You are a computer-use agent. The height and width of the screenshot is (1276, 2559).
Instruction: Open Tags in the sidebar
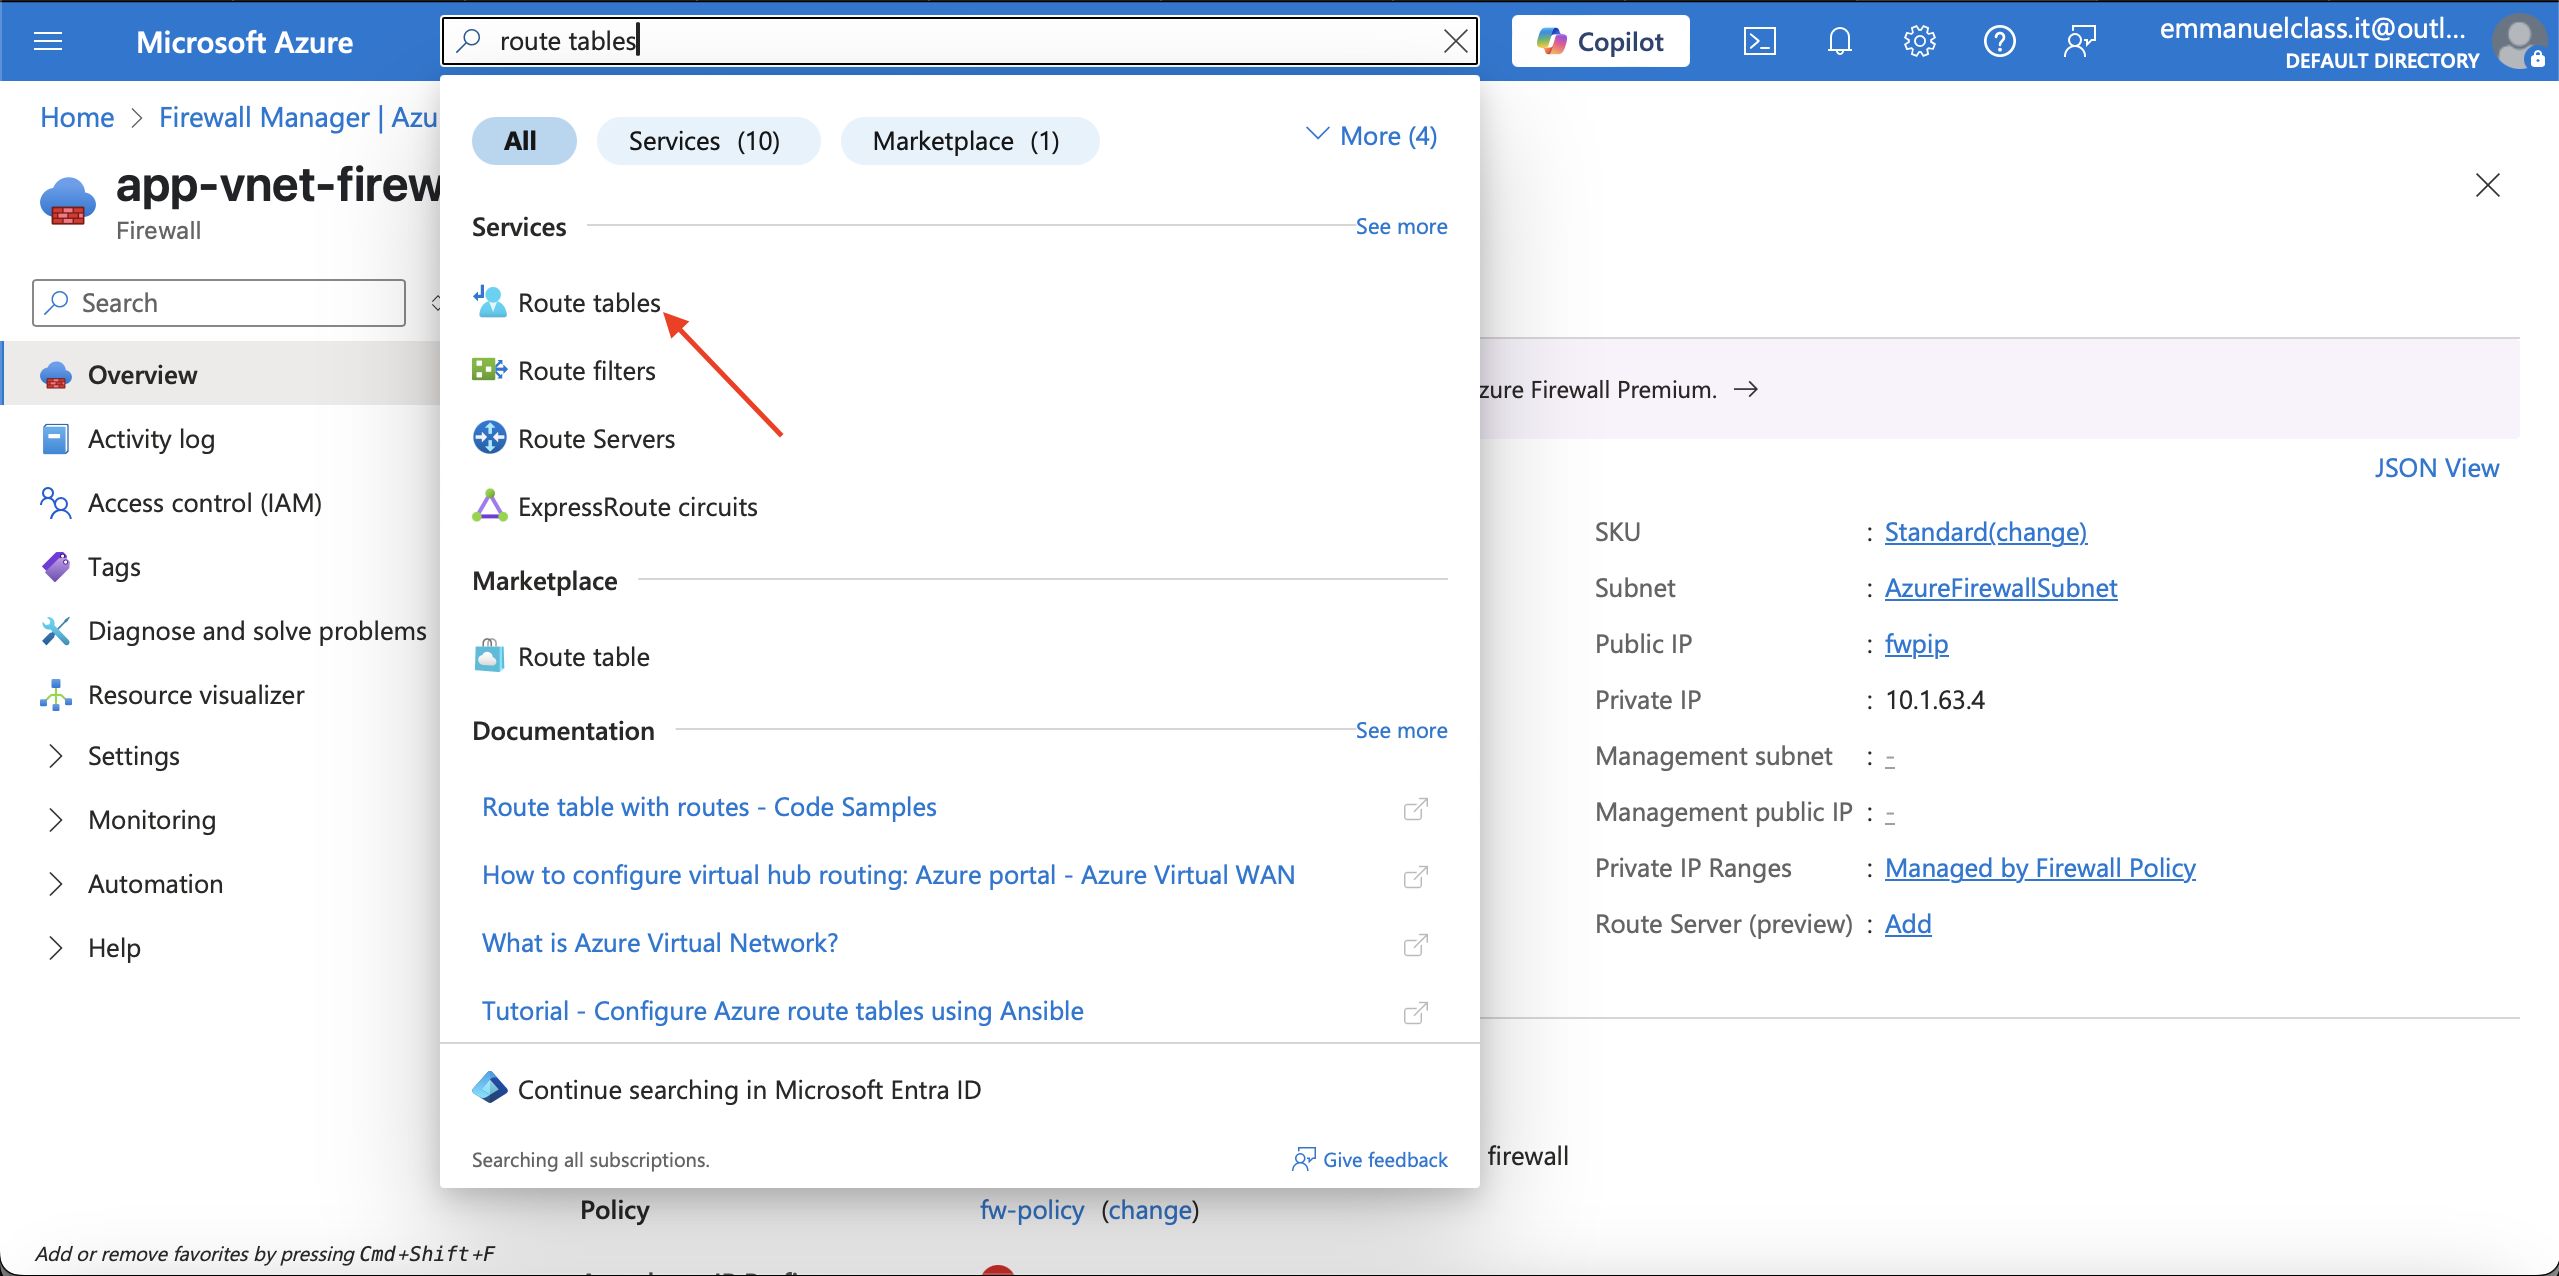tap(114, 567)
